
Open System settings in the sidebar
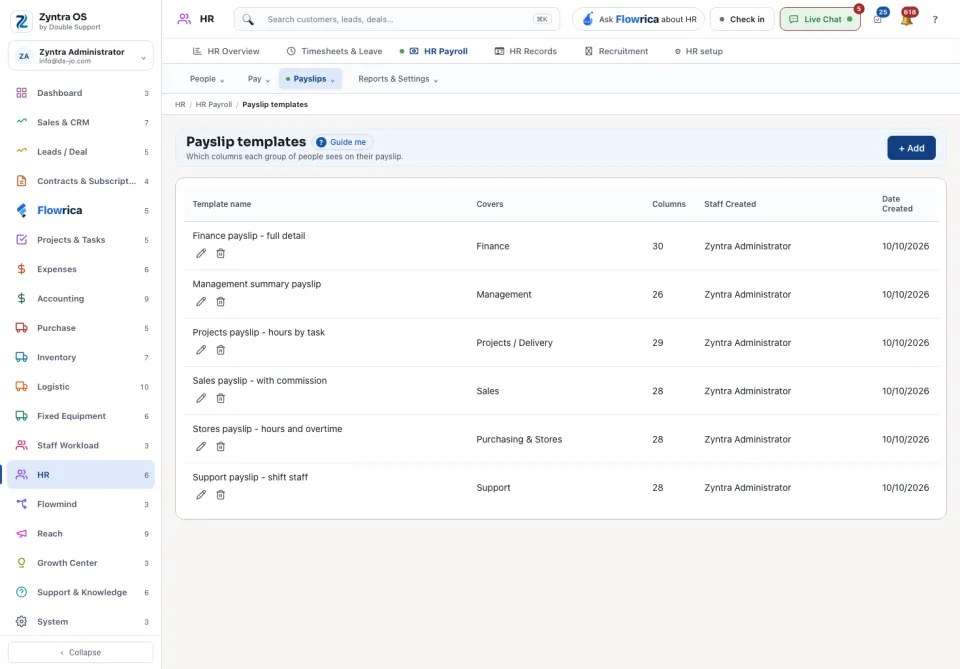click(81, 622)
